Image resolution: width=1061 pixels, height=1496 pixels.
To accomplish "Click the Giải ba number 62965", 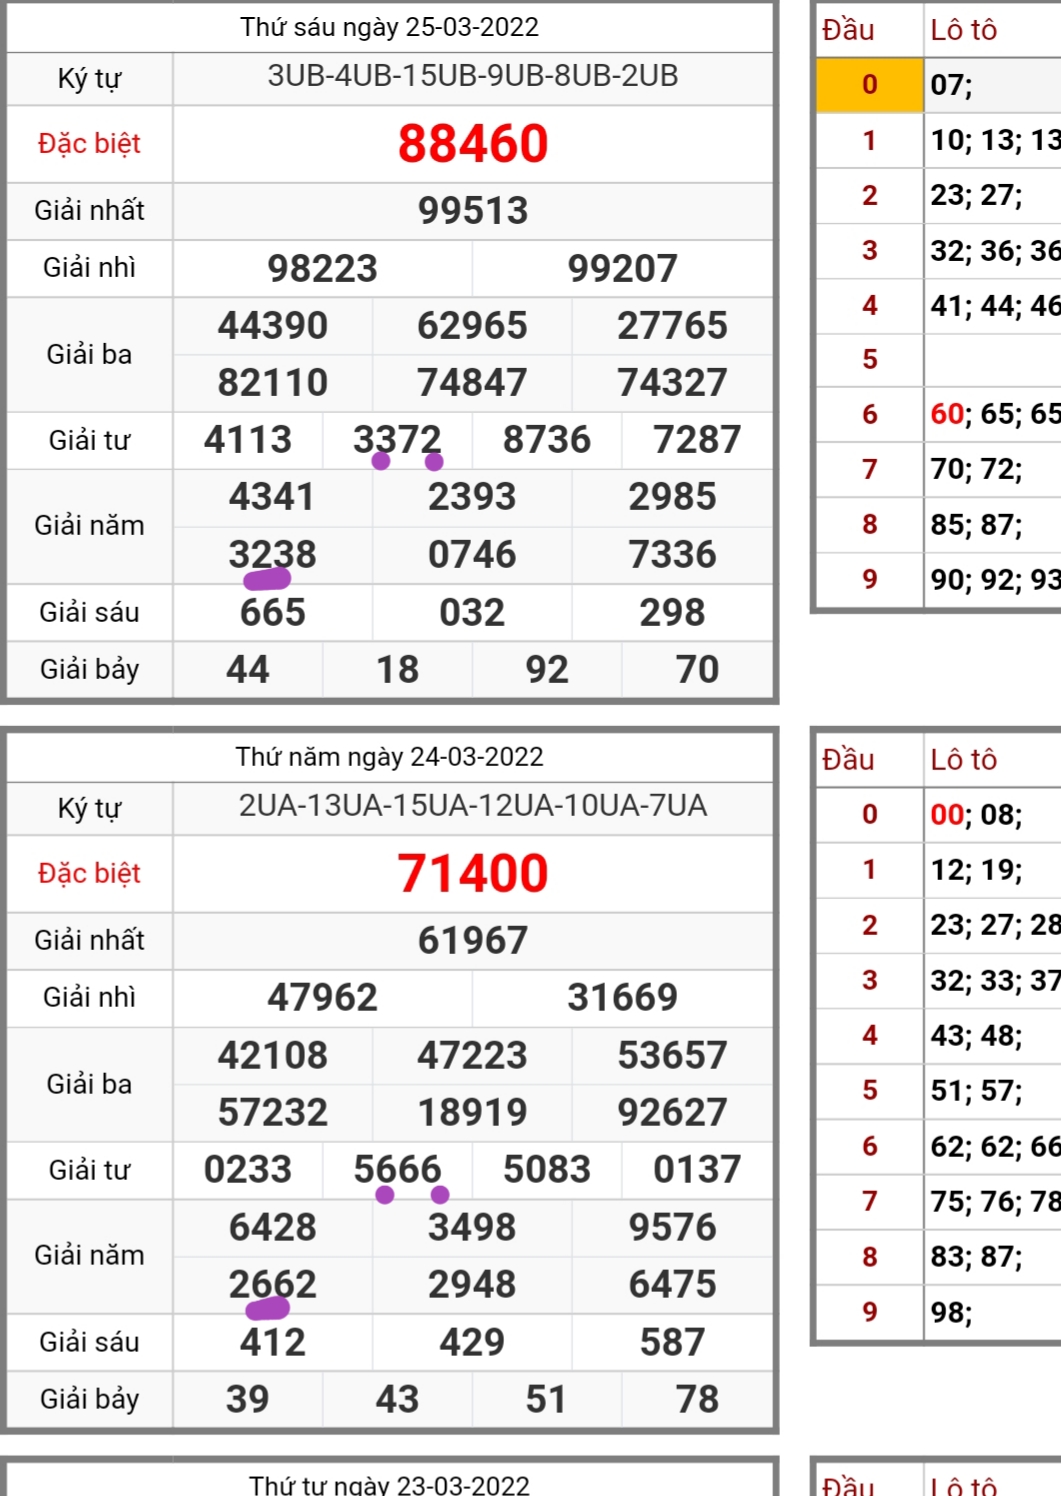I will pos(472,325).
